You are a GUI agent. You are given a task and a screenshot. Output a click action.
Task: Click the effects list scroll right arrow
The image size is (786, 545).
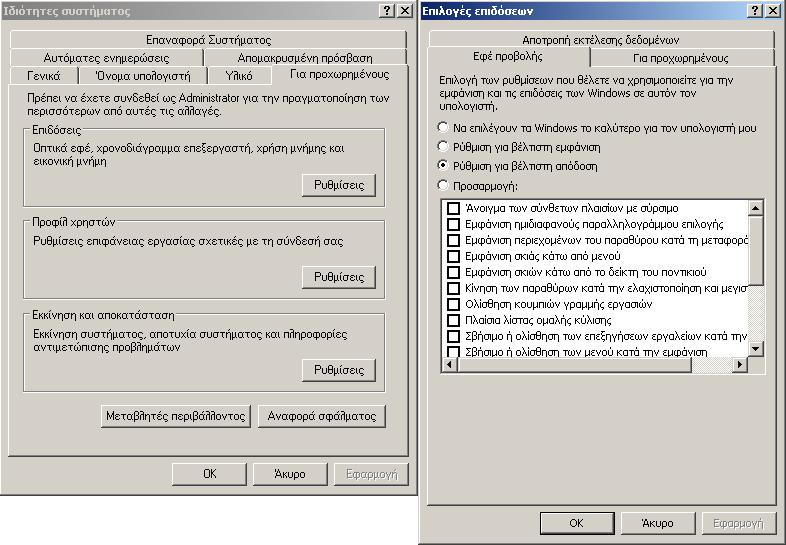(739, 365)
